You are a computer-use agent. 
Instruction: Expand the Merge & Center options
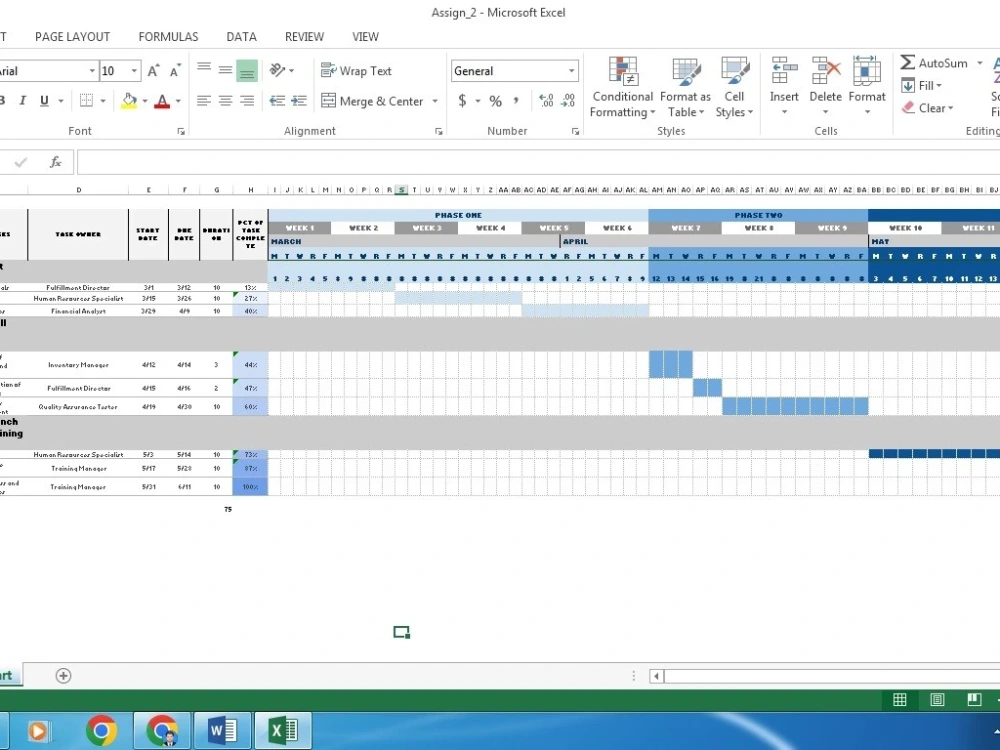[436, 101]
